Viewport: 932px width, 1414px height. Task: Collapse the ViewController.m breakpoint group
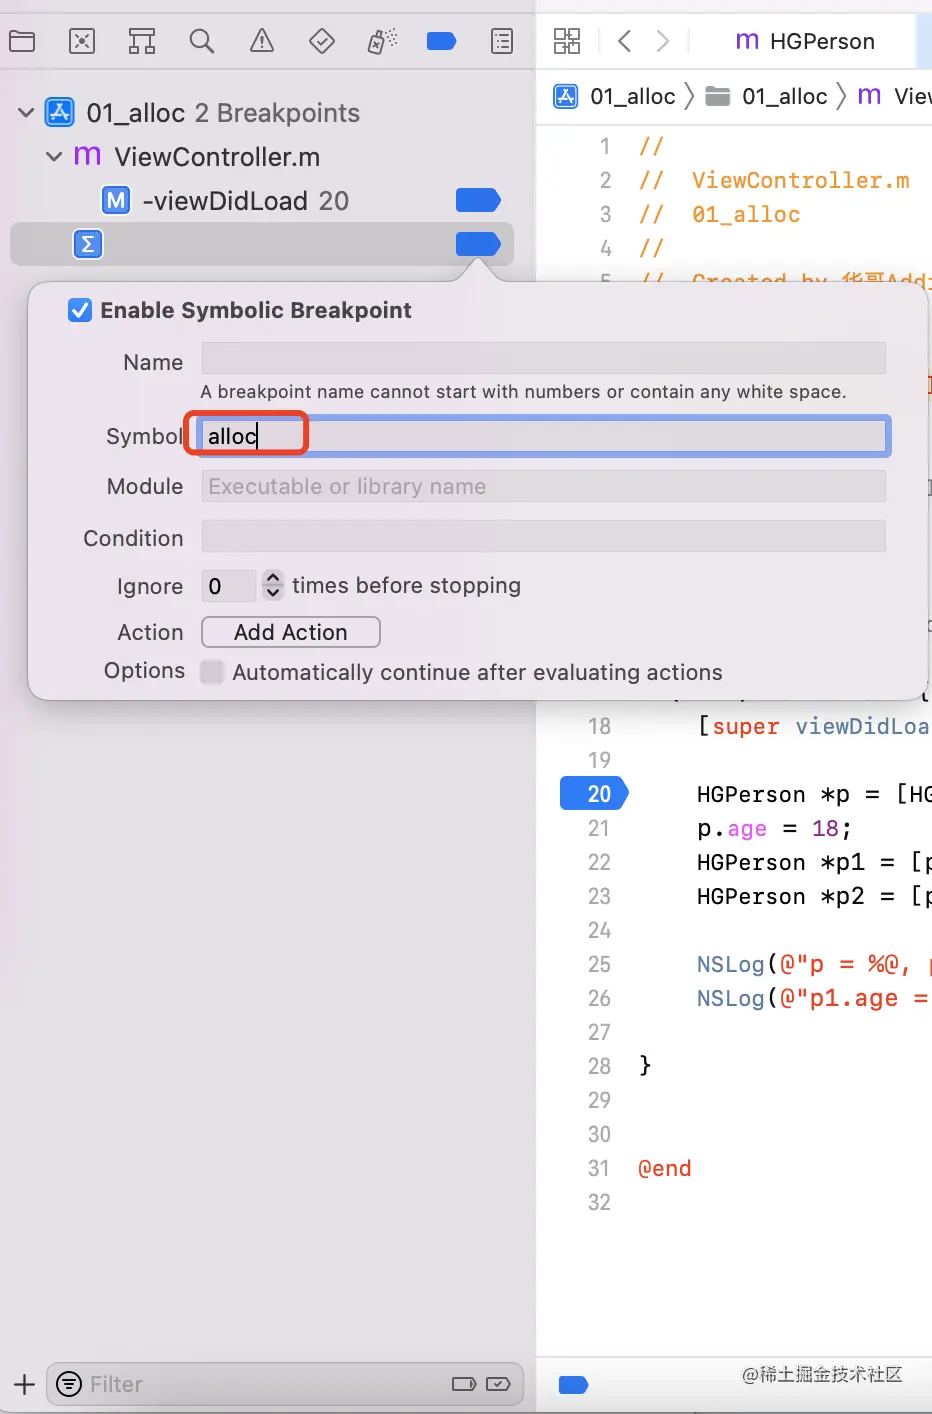coord(54,156)
